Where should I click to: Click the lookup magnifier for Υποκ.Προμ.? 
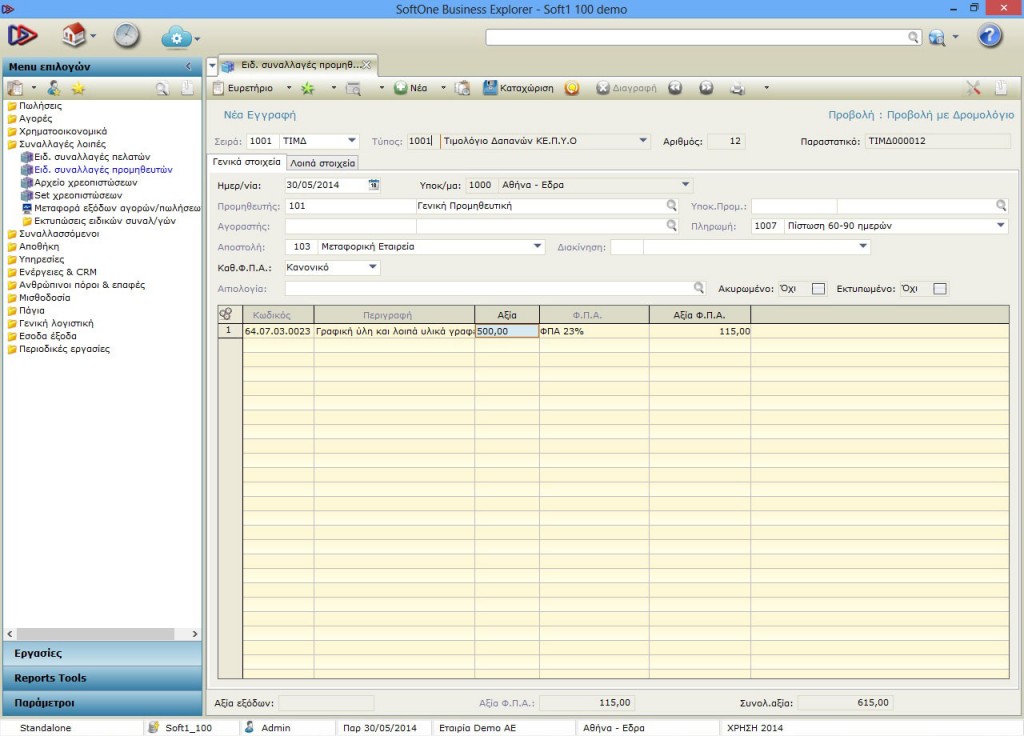tap(1001, 206)
